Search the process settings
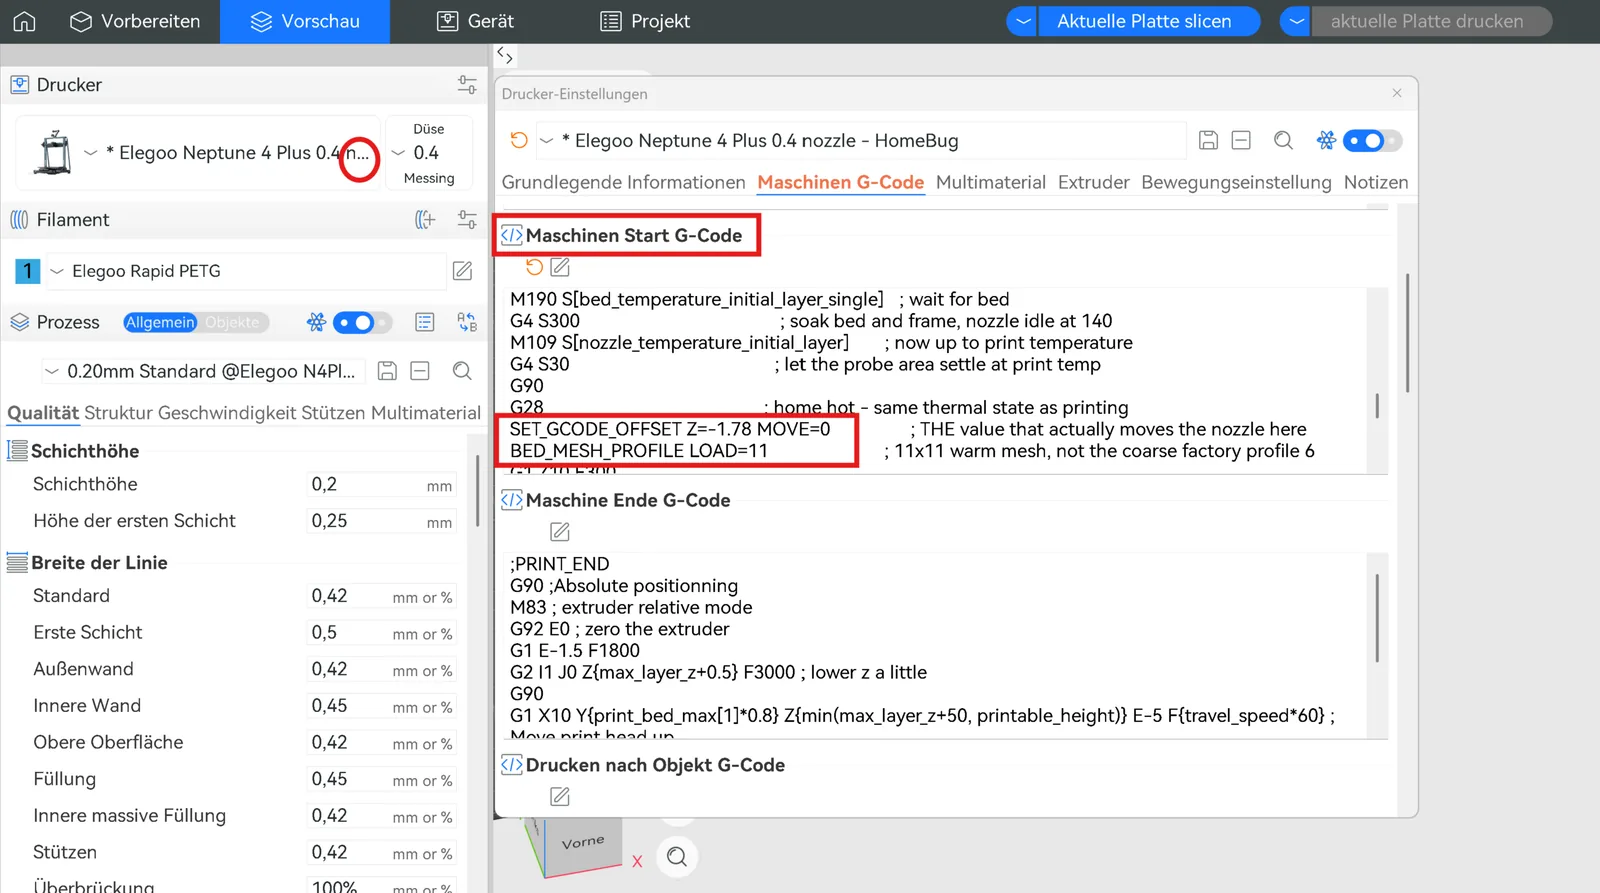 point(462,371)
